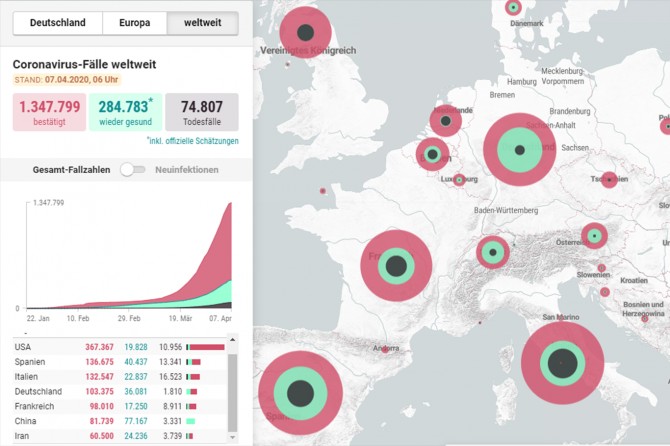The height and width of the screenshot is (446, 670).
Task: Click the Neuinfektionen label
Action: point(187,170)
